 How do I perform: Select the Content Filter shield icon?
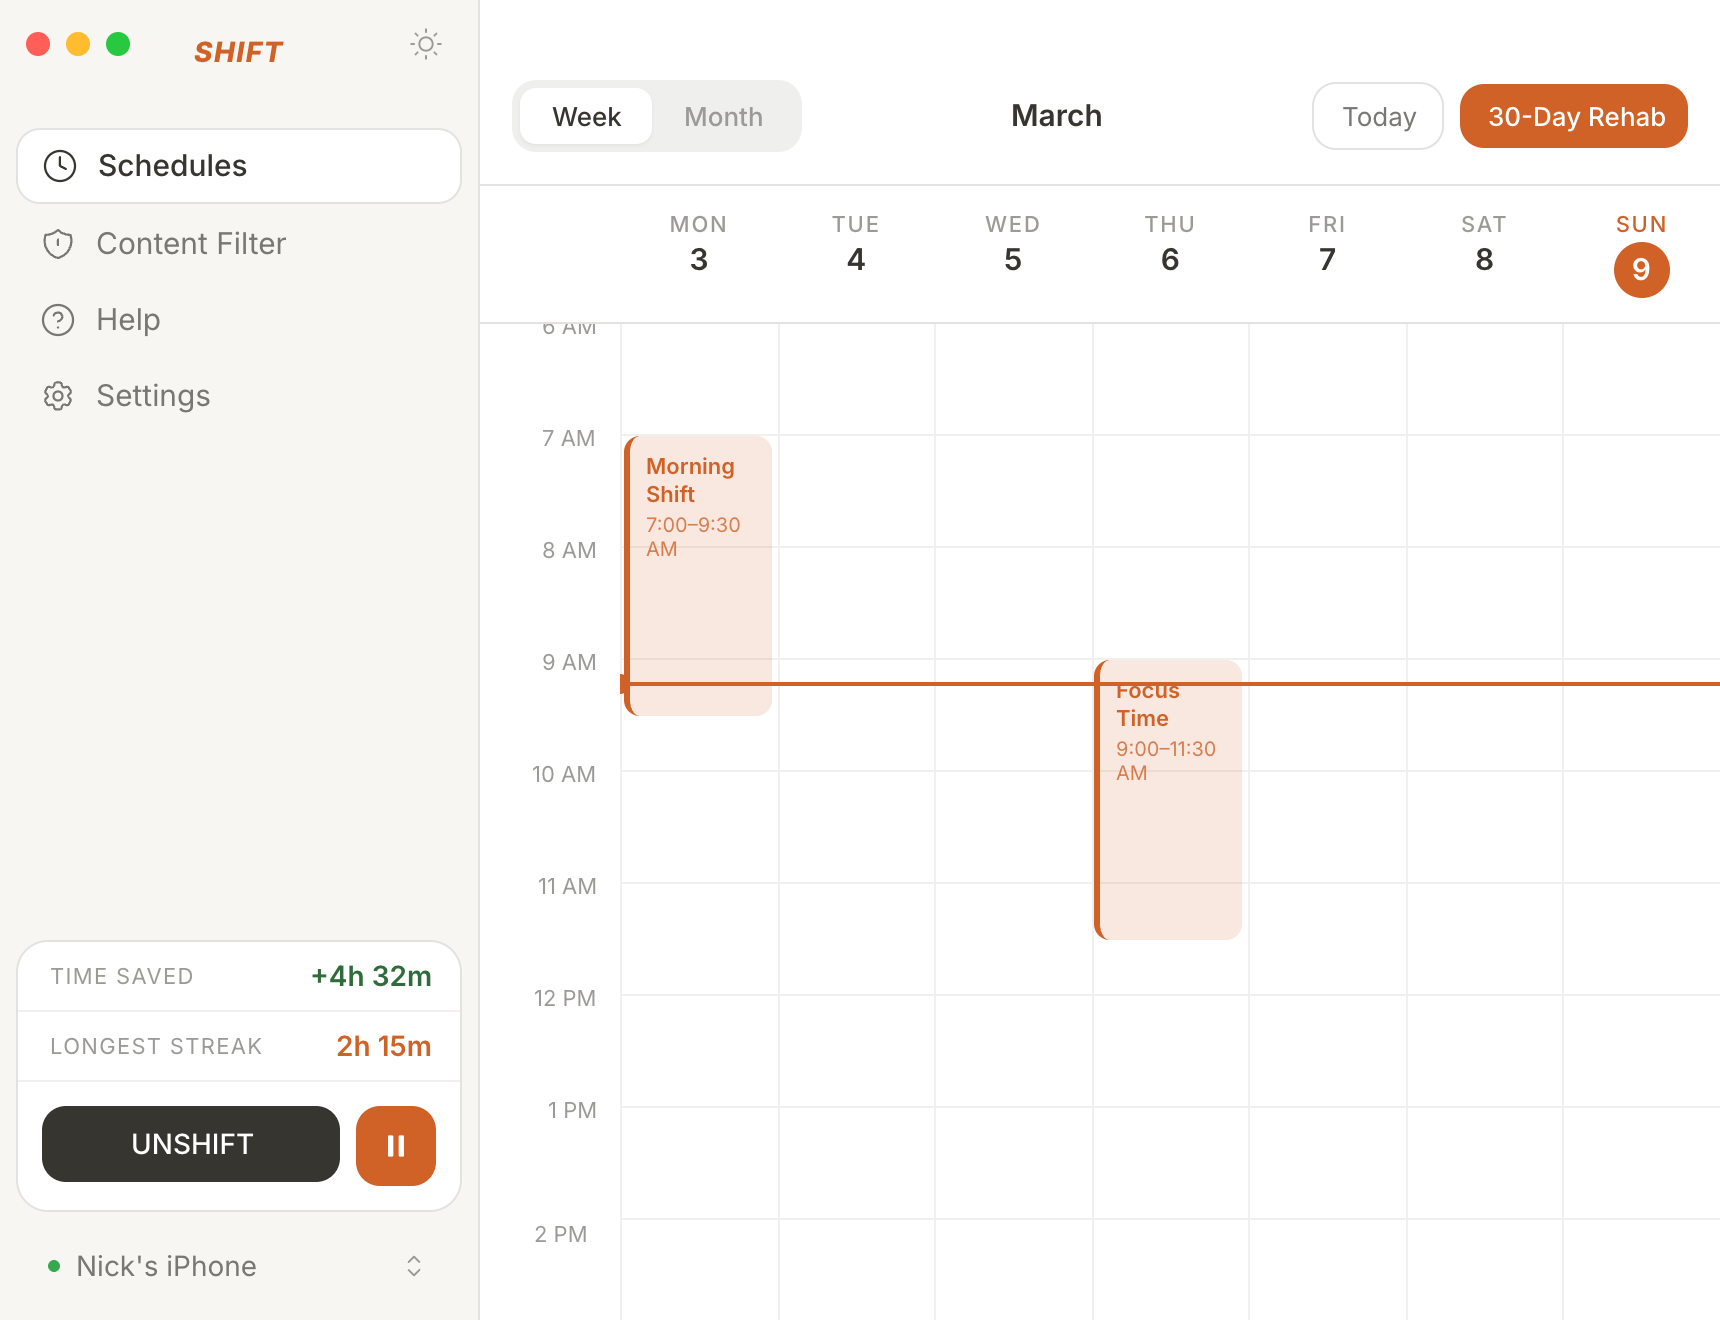point(59,243)
